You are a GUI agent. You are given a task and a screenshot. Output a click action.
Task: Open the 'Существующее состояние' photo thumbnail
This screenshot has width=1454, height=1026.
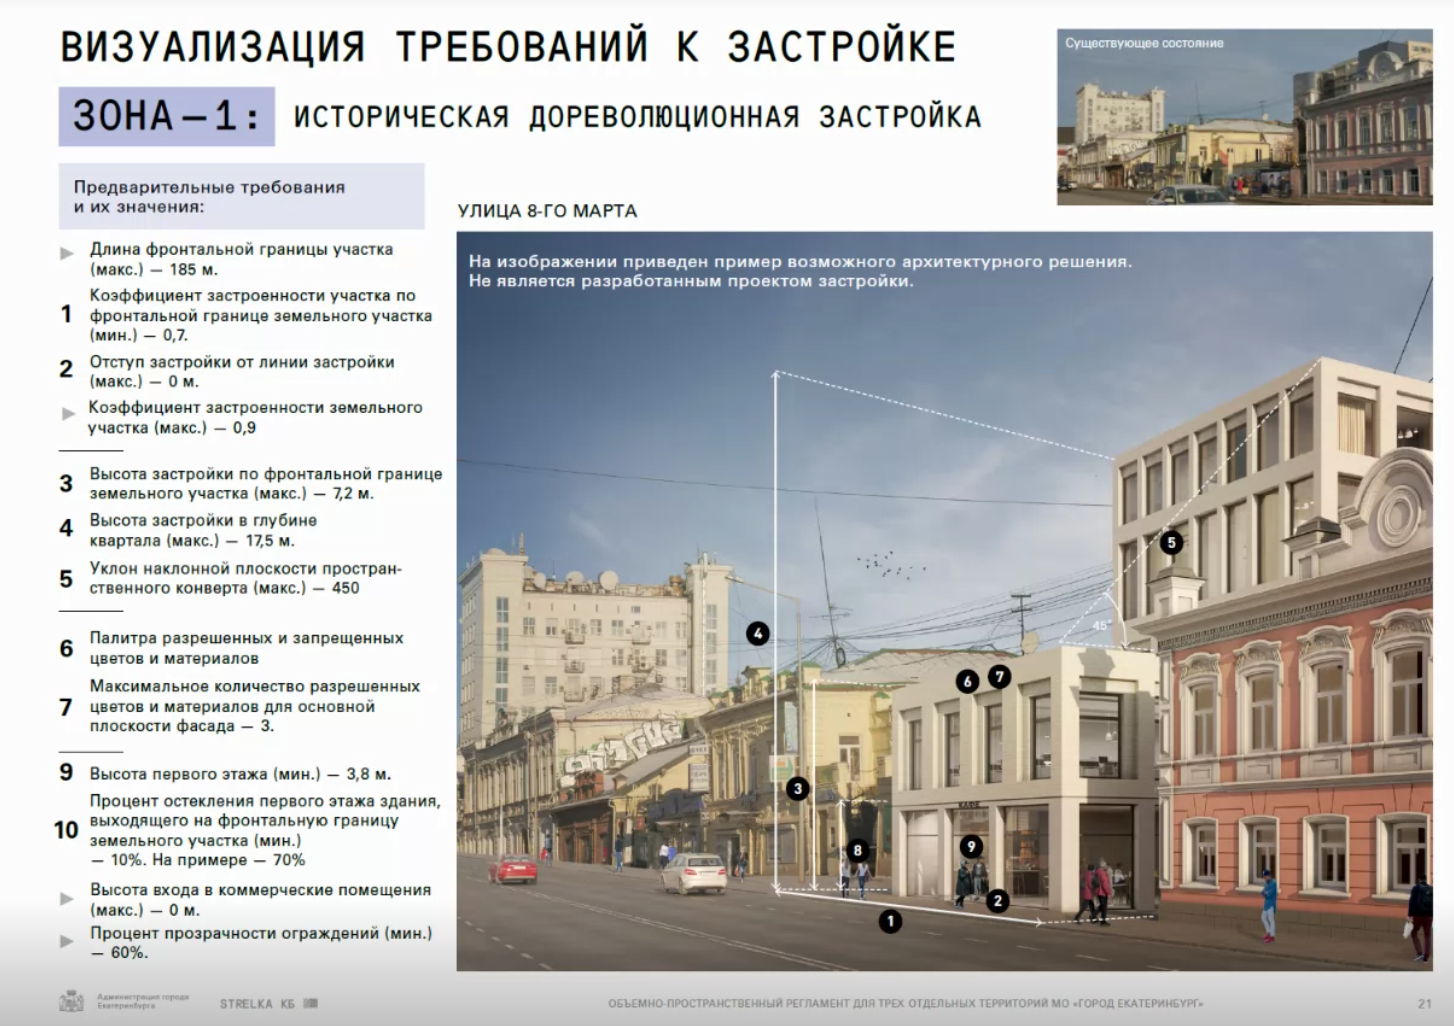coord(1245,117)
